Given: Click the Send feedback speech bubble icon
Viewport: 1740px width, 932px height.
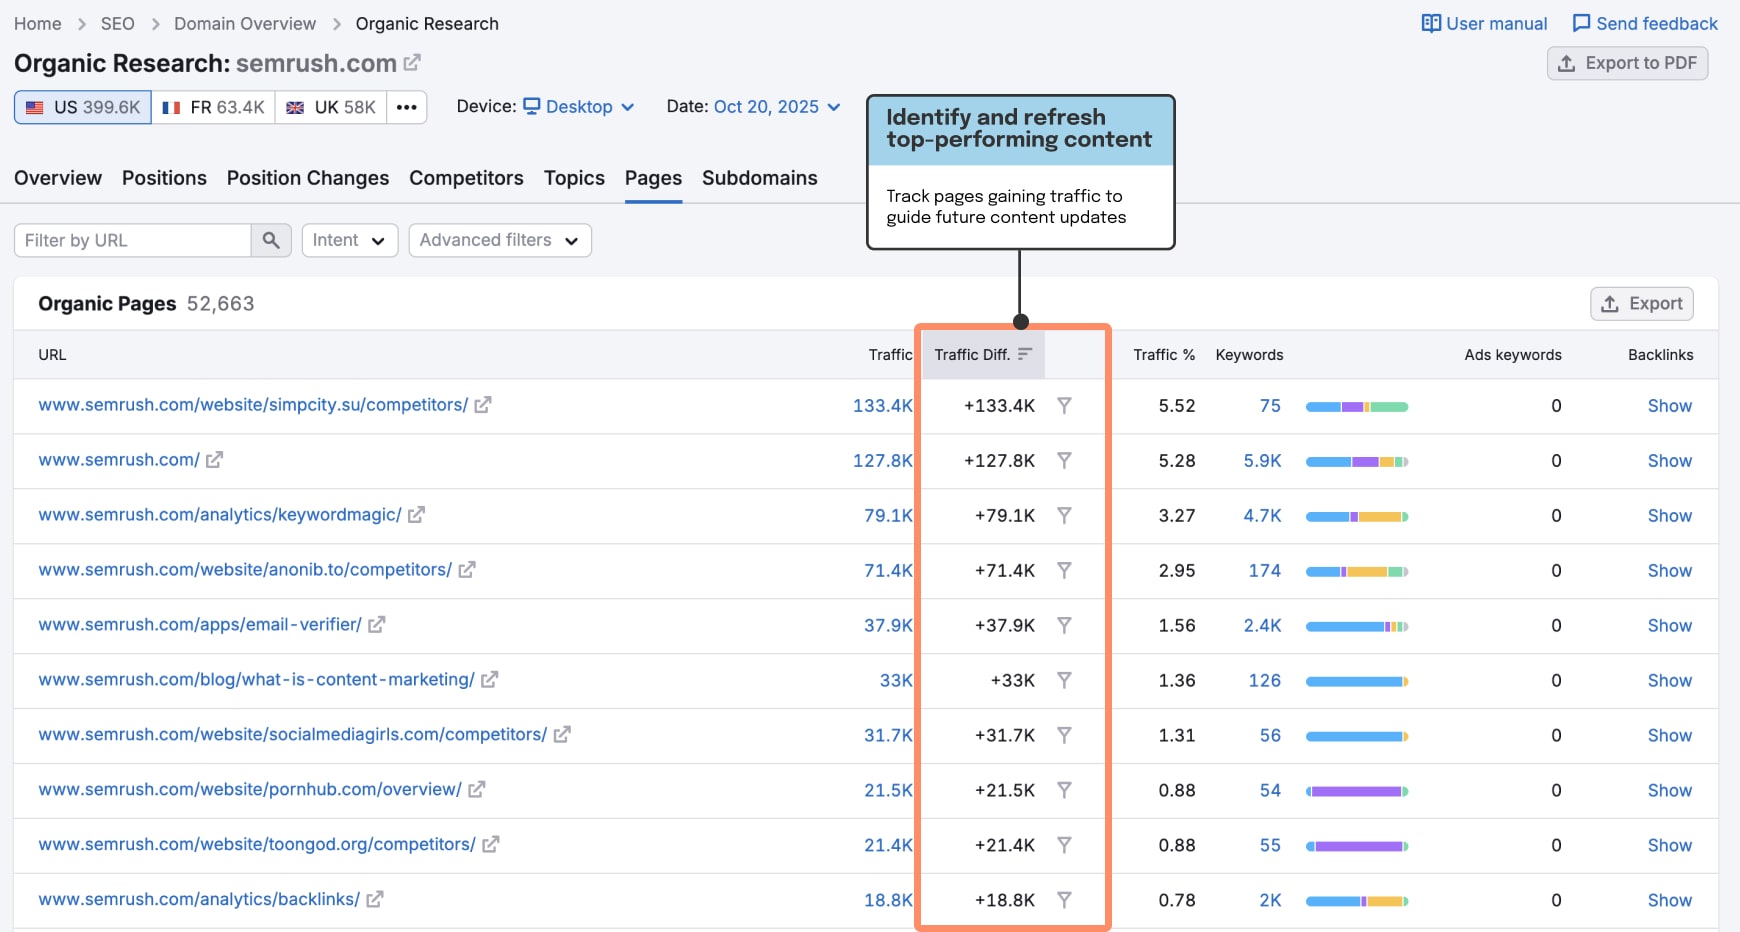Looking at the screenshot, I should click(1580, 22).
